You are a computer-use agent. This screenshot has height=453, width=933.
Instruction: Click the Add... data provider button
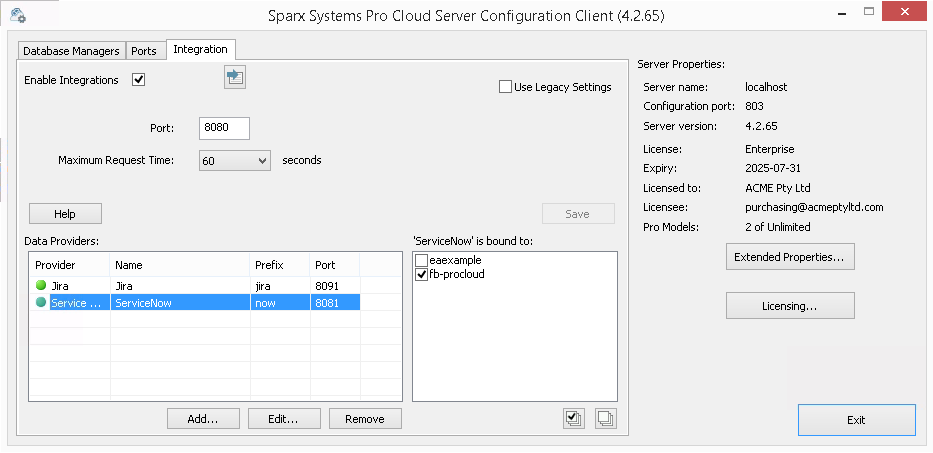(x=203, y=419)
